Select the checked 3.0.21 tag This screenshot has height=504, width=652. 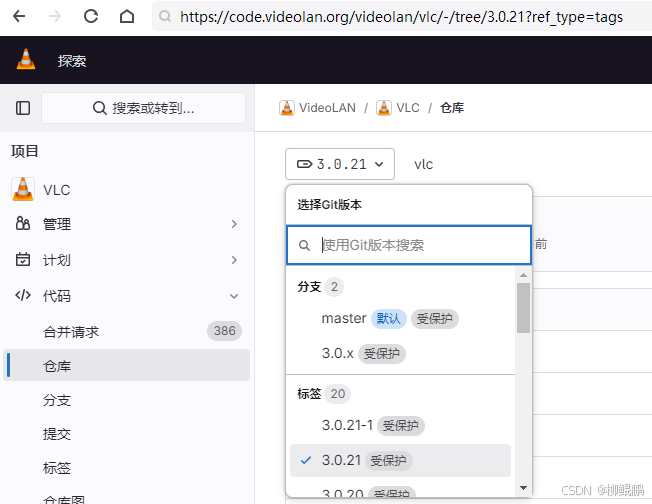pyautogui.click(x=400, y=460)
